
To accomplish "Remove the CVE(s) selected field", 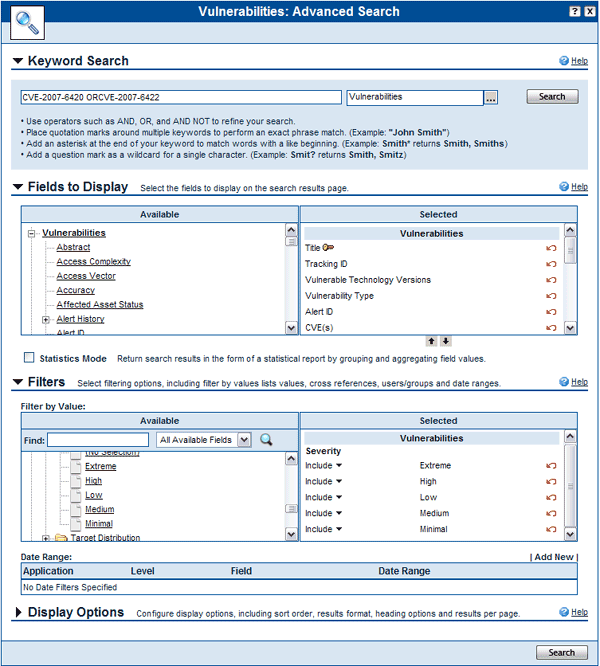I will (x=551, y=328).
